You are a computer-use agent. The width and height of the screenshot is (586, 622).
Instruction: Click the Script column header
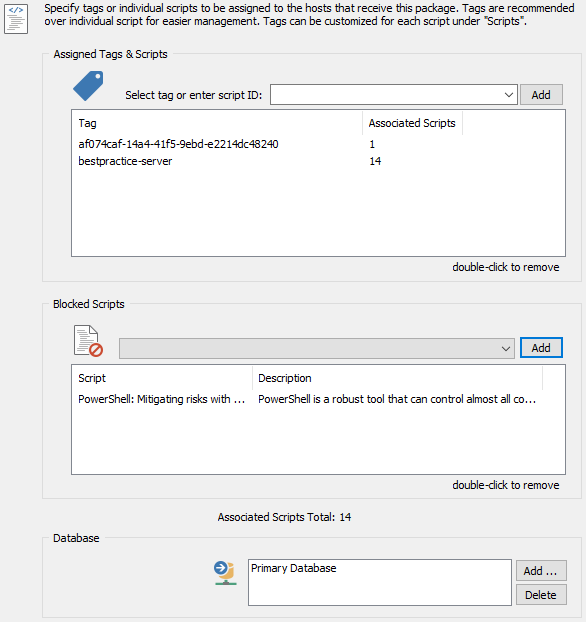(162, 378)
